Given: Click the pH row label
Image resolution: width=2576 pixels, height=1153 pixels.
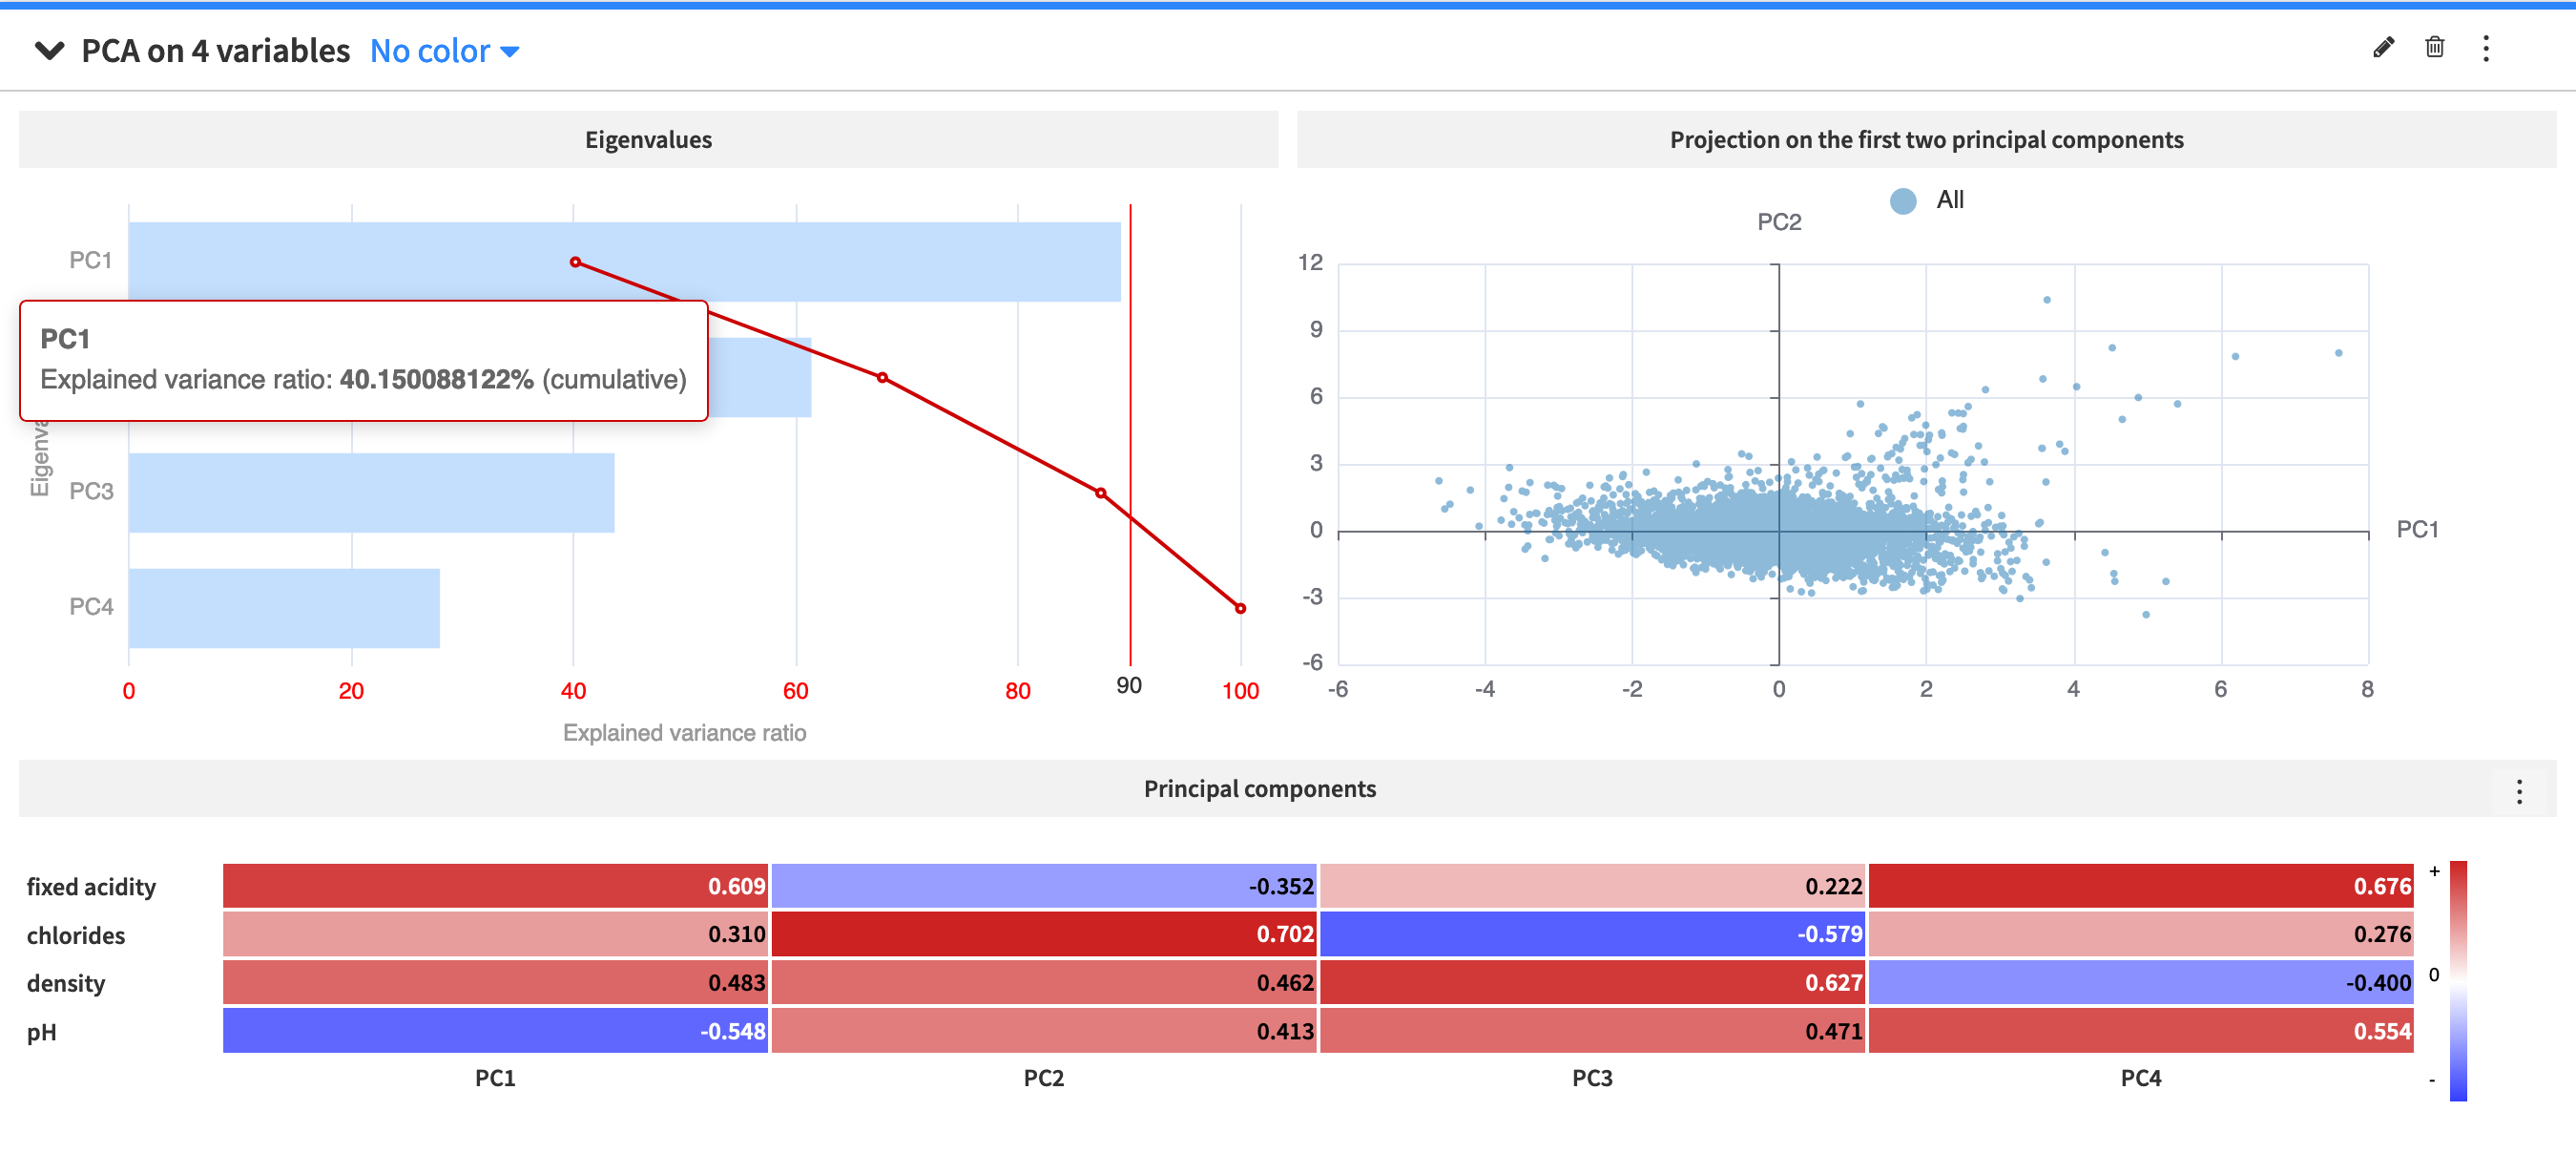Looking at the screenshot, I should (41, 1032).
